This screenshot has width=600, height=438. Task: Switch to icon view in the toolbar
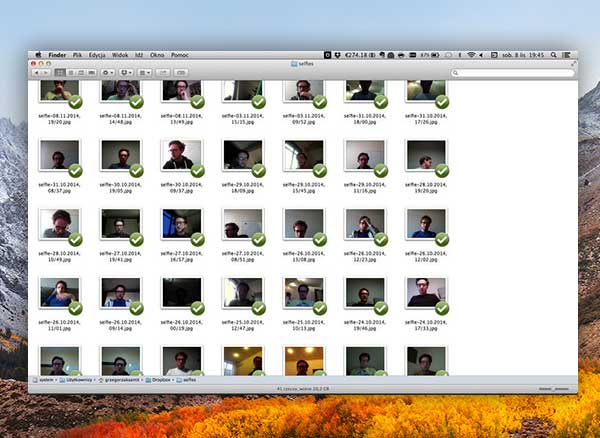(x=60, y=73)
